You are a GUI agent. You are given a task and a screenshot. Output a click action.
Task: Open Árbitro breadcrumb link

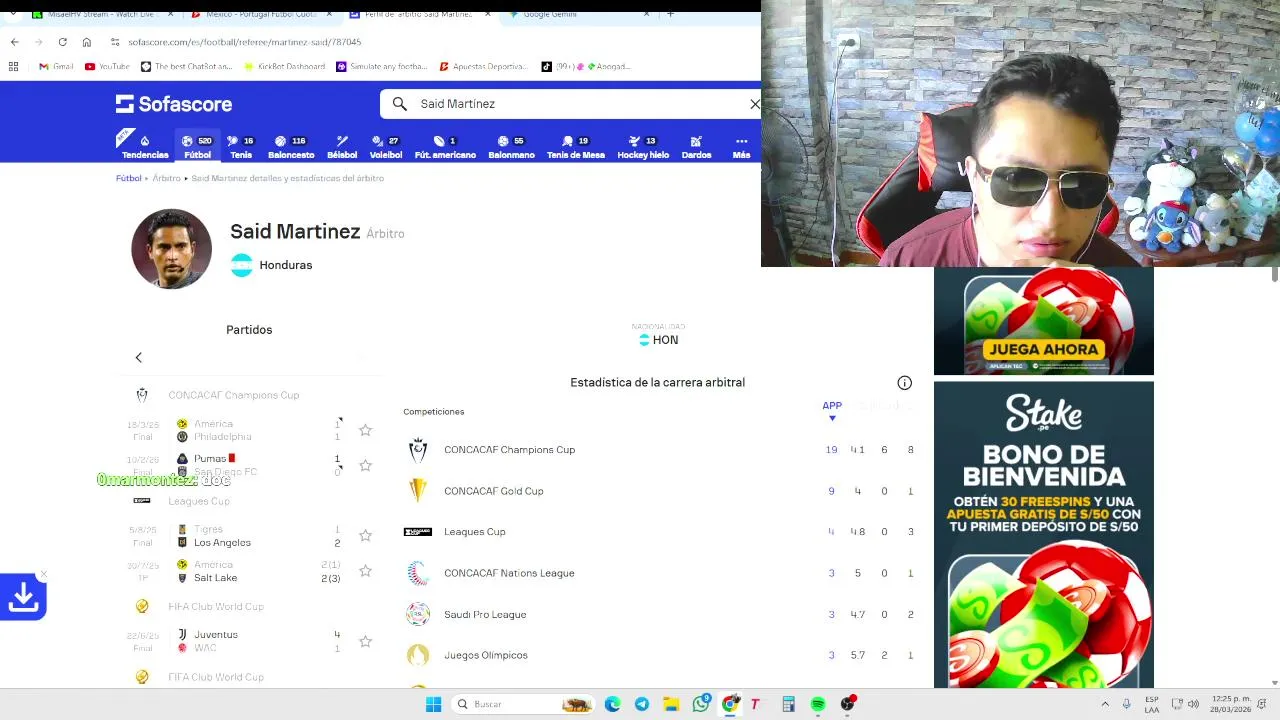pyautogui.click(x=166, y=178)
